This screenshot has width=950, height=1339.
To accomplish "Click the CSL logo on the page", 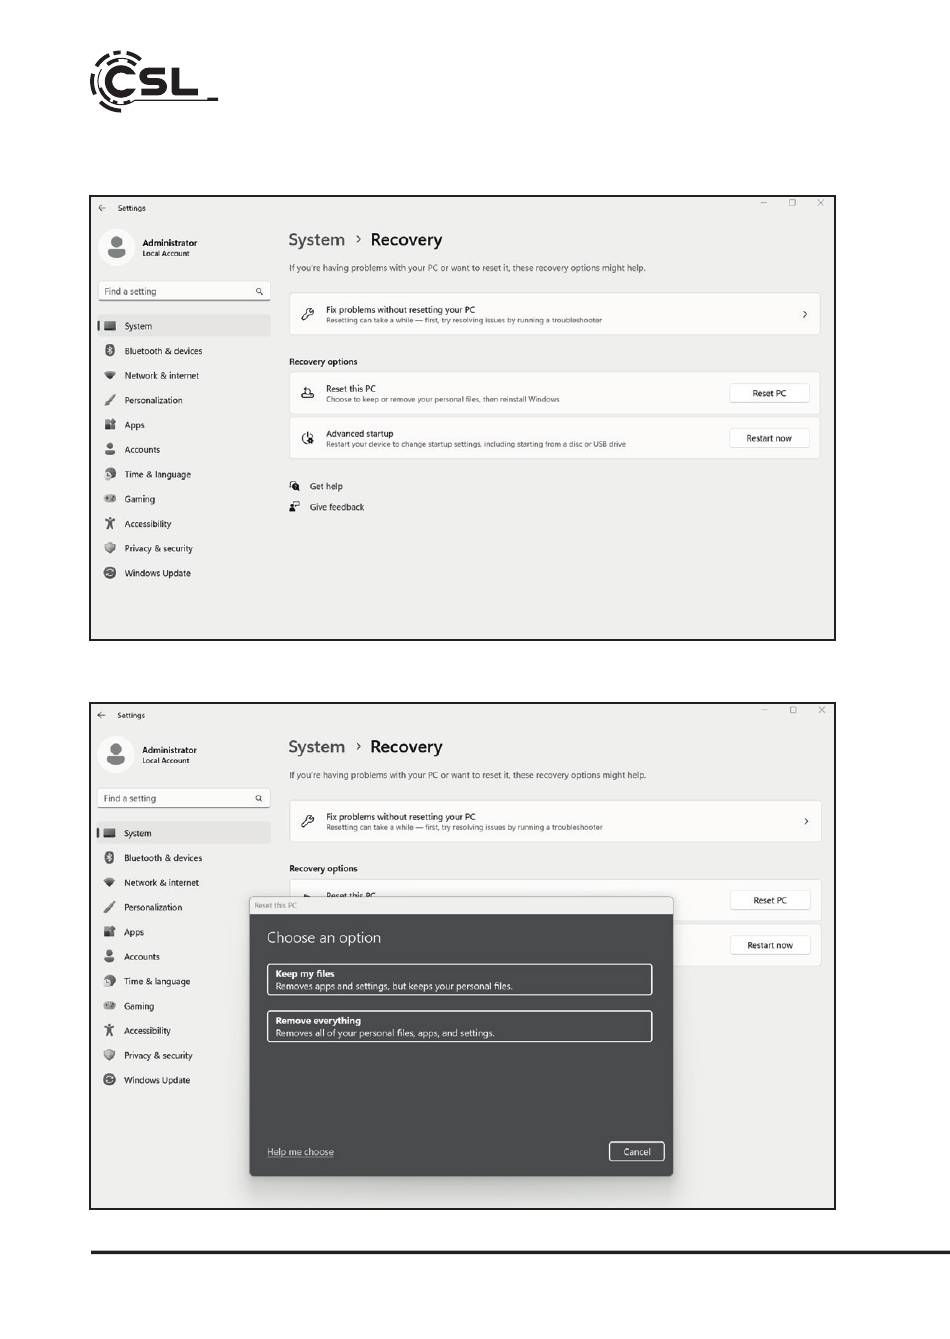I will pos(153,81).
